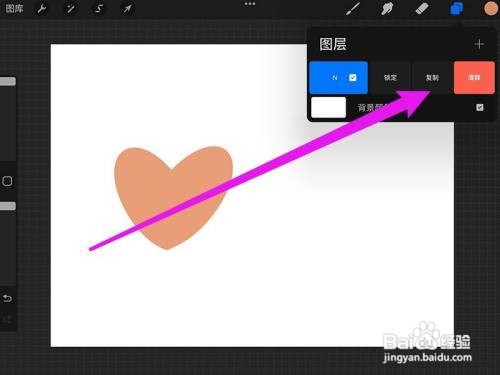
Task: Open the Actions wrench menu
Action: [x=42, y=8]
